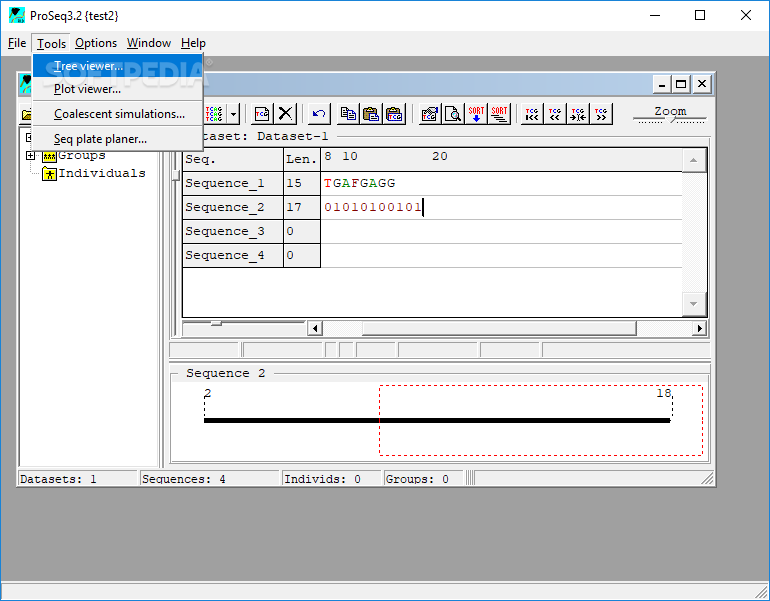Click the scroll up arrow in sequence grid

(693, 160)
